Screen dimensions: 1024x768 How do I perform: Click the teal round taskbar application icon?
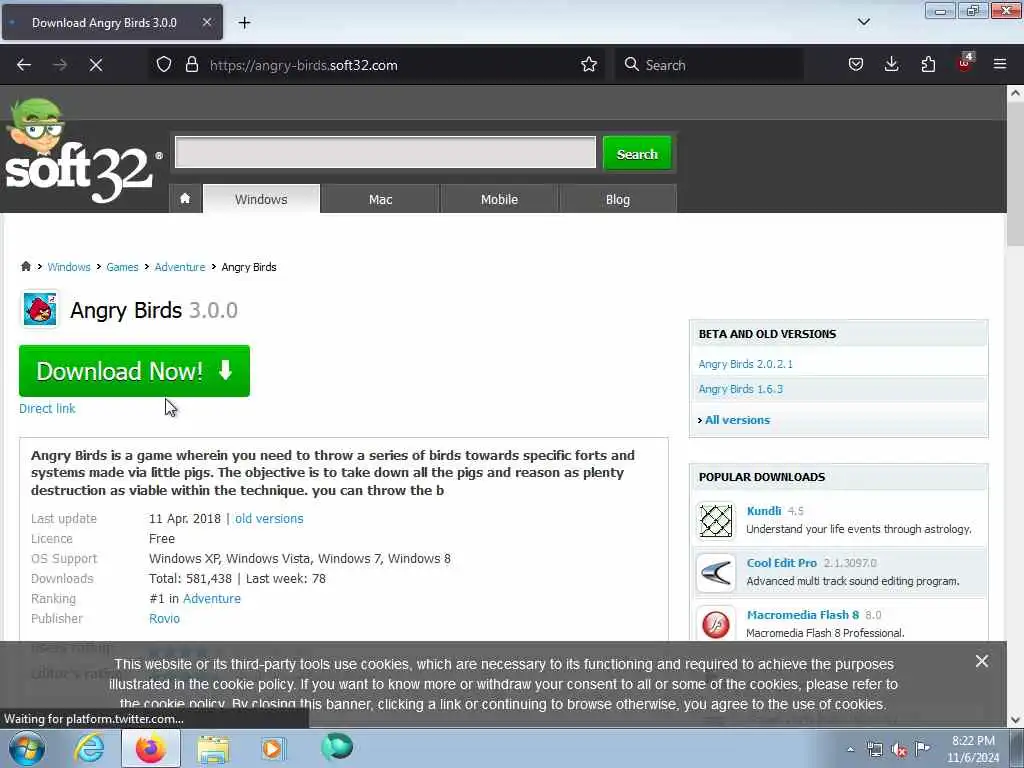click(x=337, y=747)
